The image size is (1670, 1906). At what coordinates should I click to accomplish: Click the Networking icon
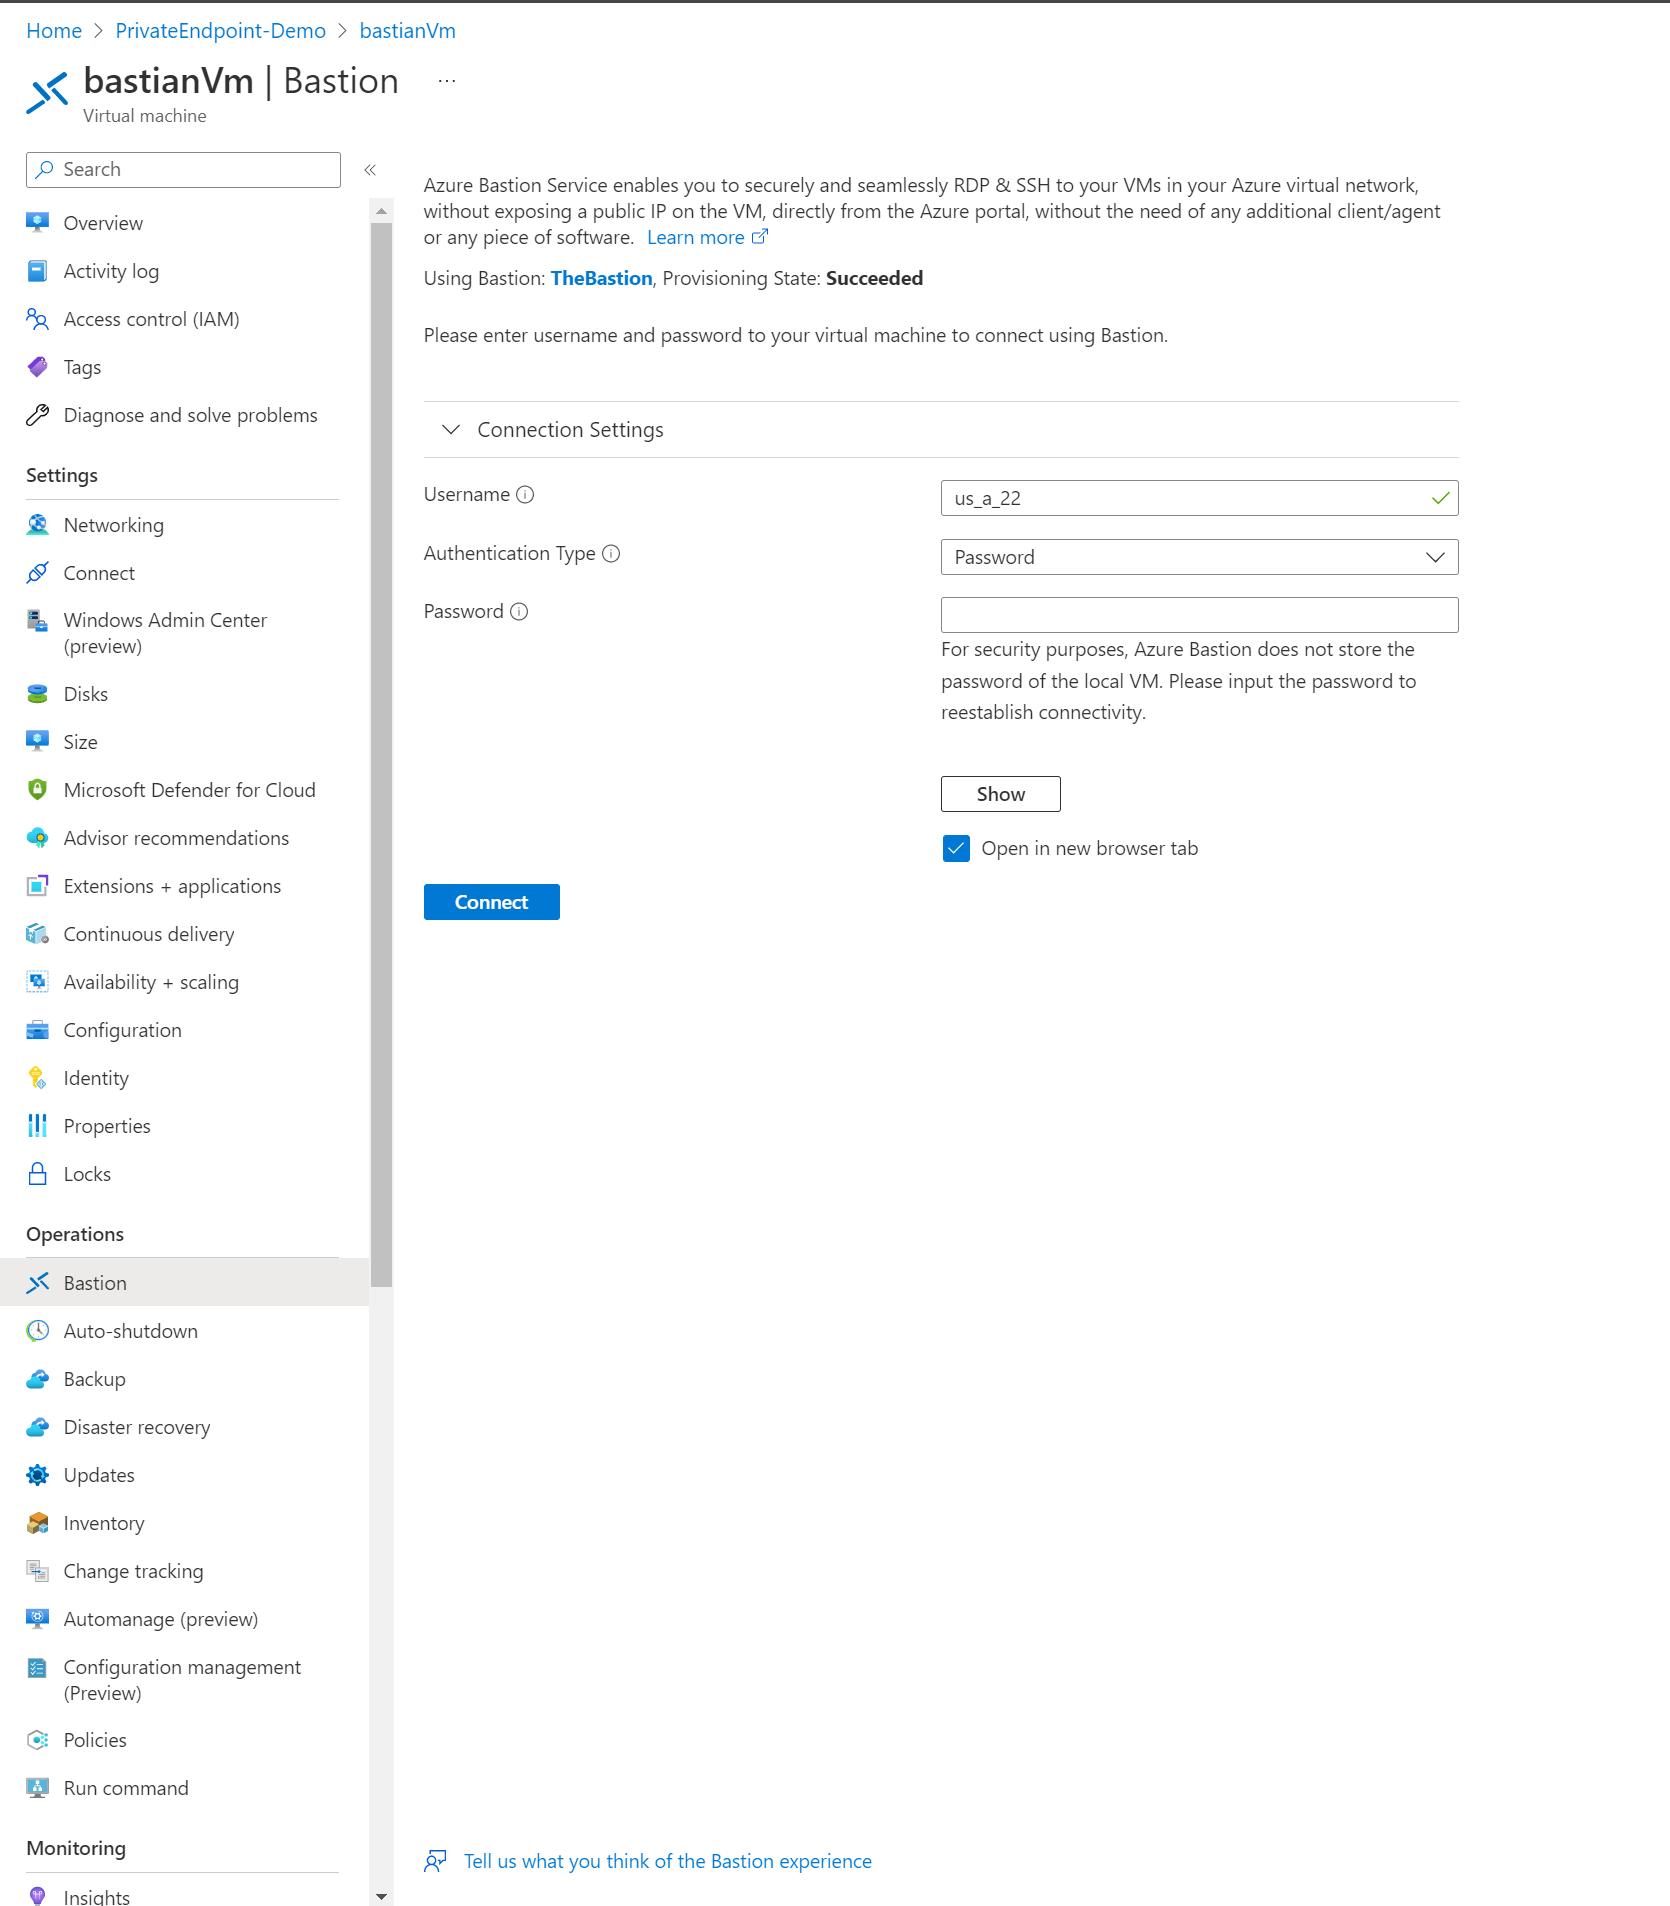38,525
